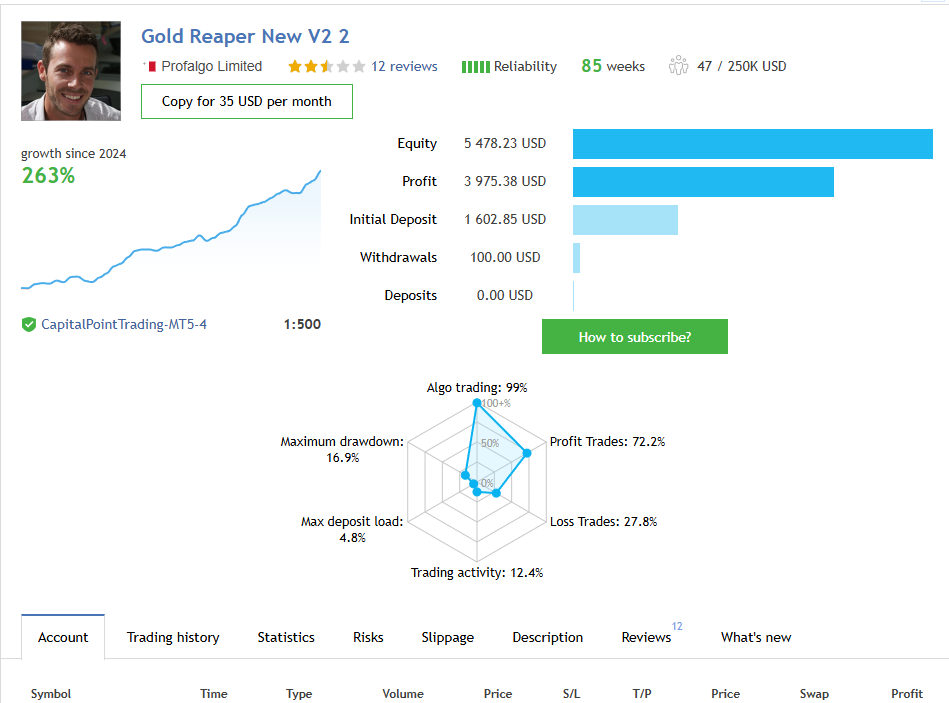The image size is (949, 703).
Task: Click the green verified shield icon
Action: (x=28, y=325)
